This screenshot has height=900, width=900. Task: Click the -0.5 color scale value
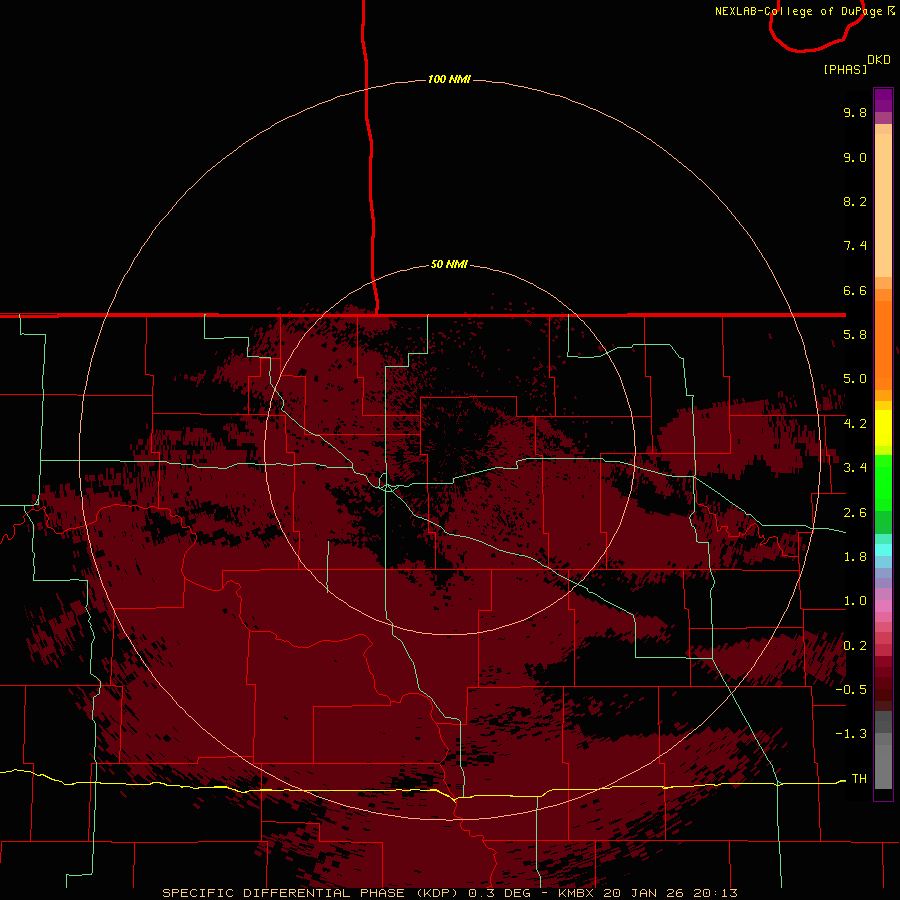pos(851,690)
